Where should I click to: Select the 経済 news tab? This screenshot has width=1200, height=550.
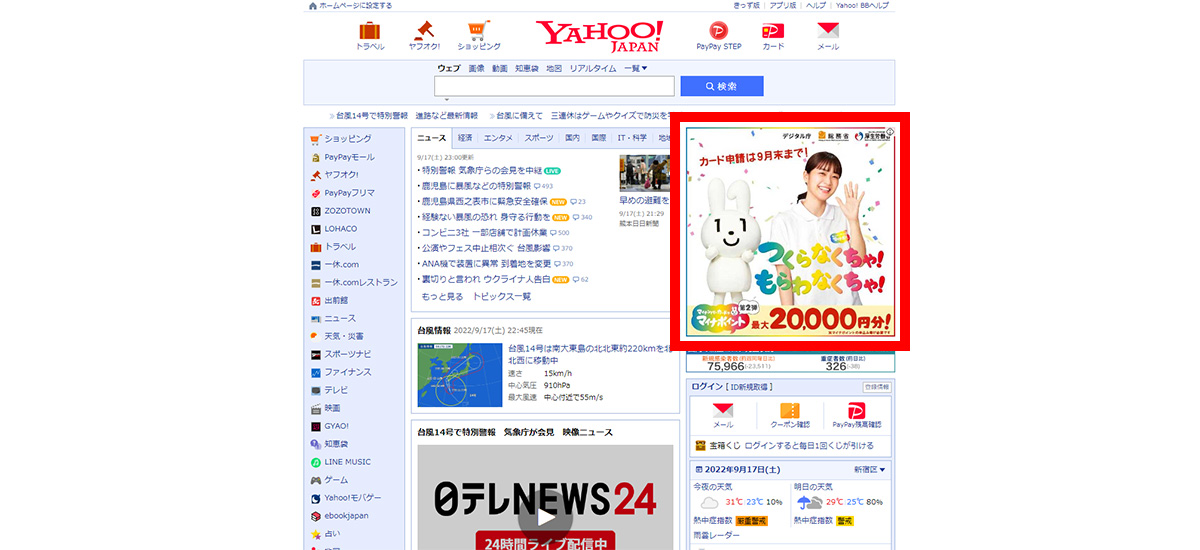(465, 138)
